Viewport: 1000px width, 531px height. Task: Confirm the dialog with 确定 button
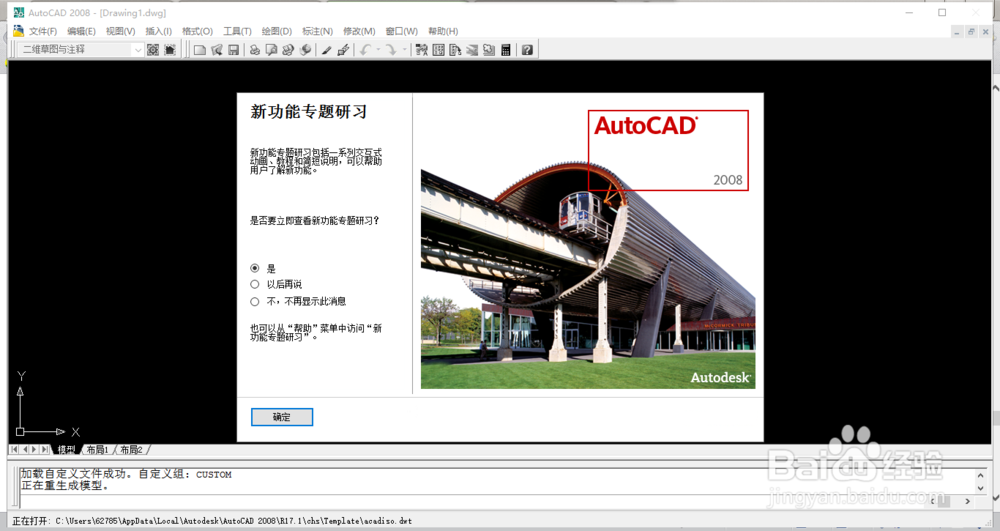coord(282,417)
